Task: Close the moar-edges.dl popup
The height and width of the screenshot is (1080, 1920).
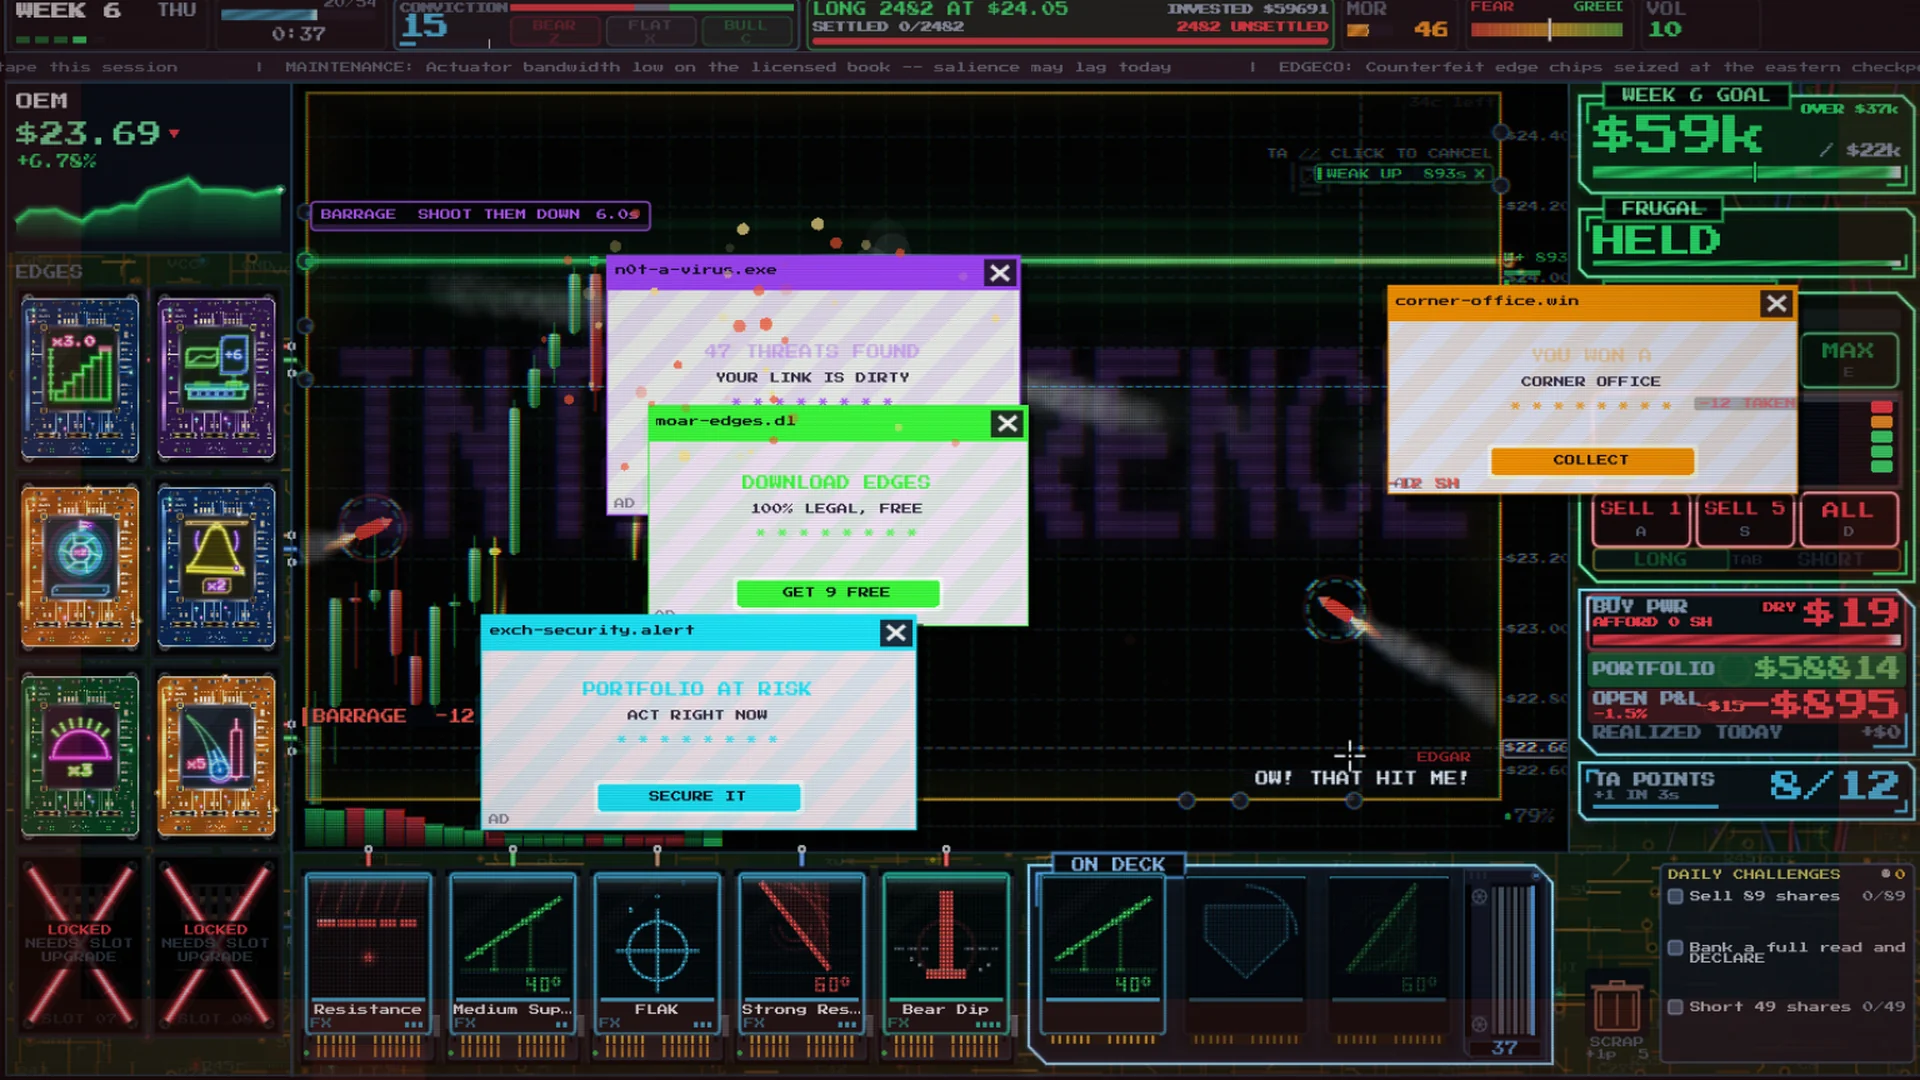Action: coord(1007,424)
